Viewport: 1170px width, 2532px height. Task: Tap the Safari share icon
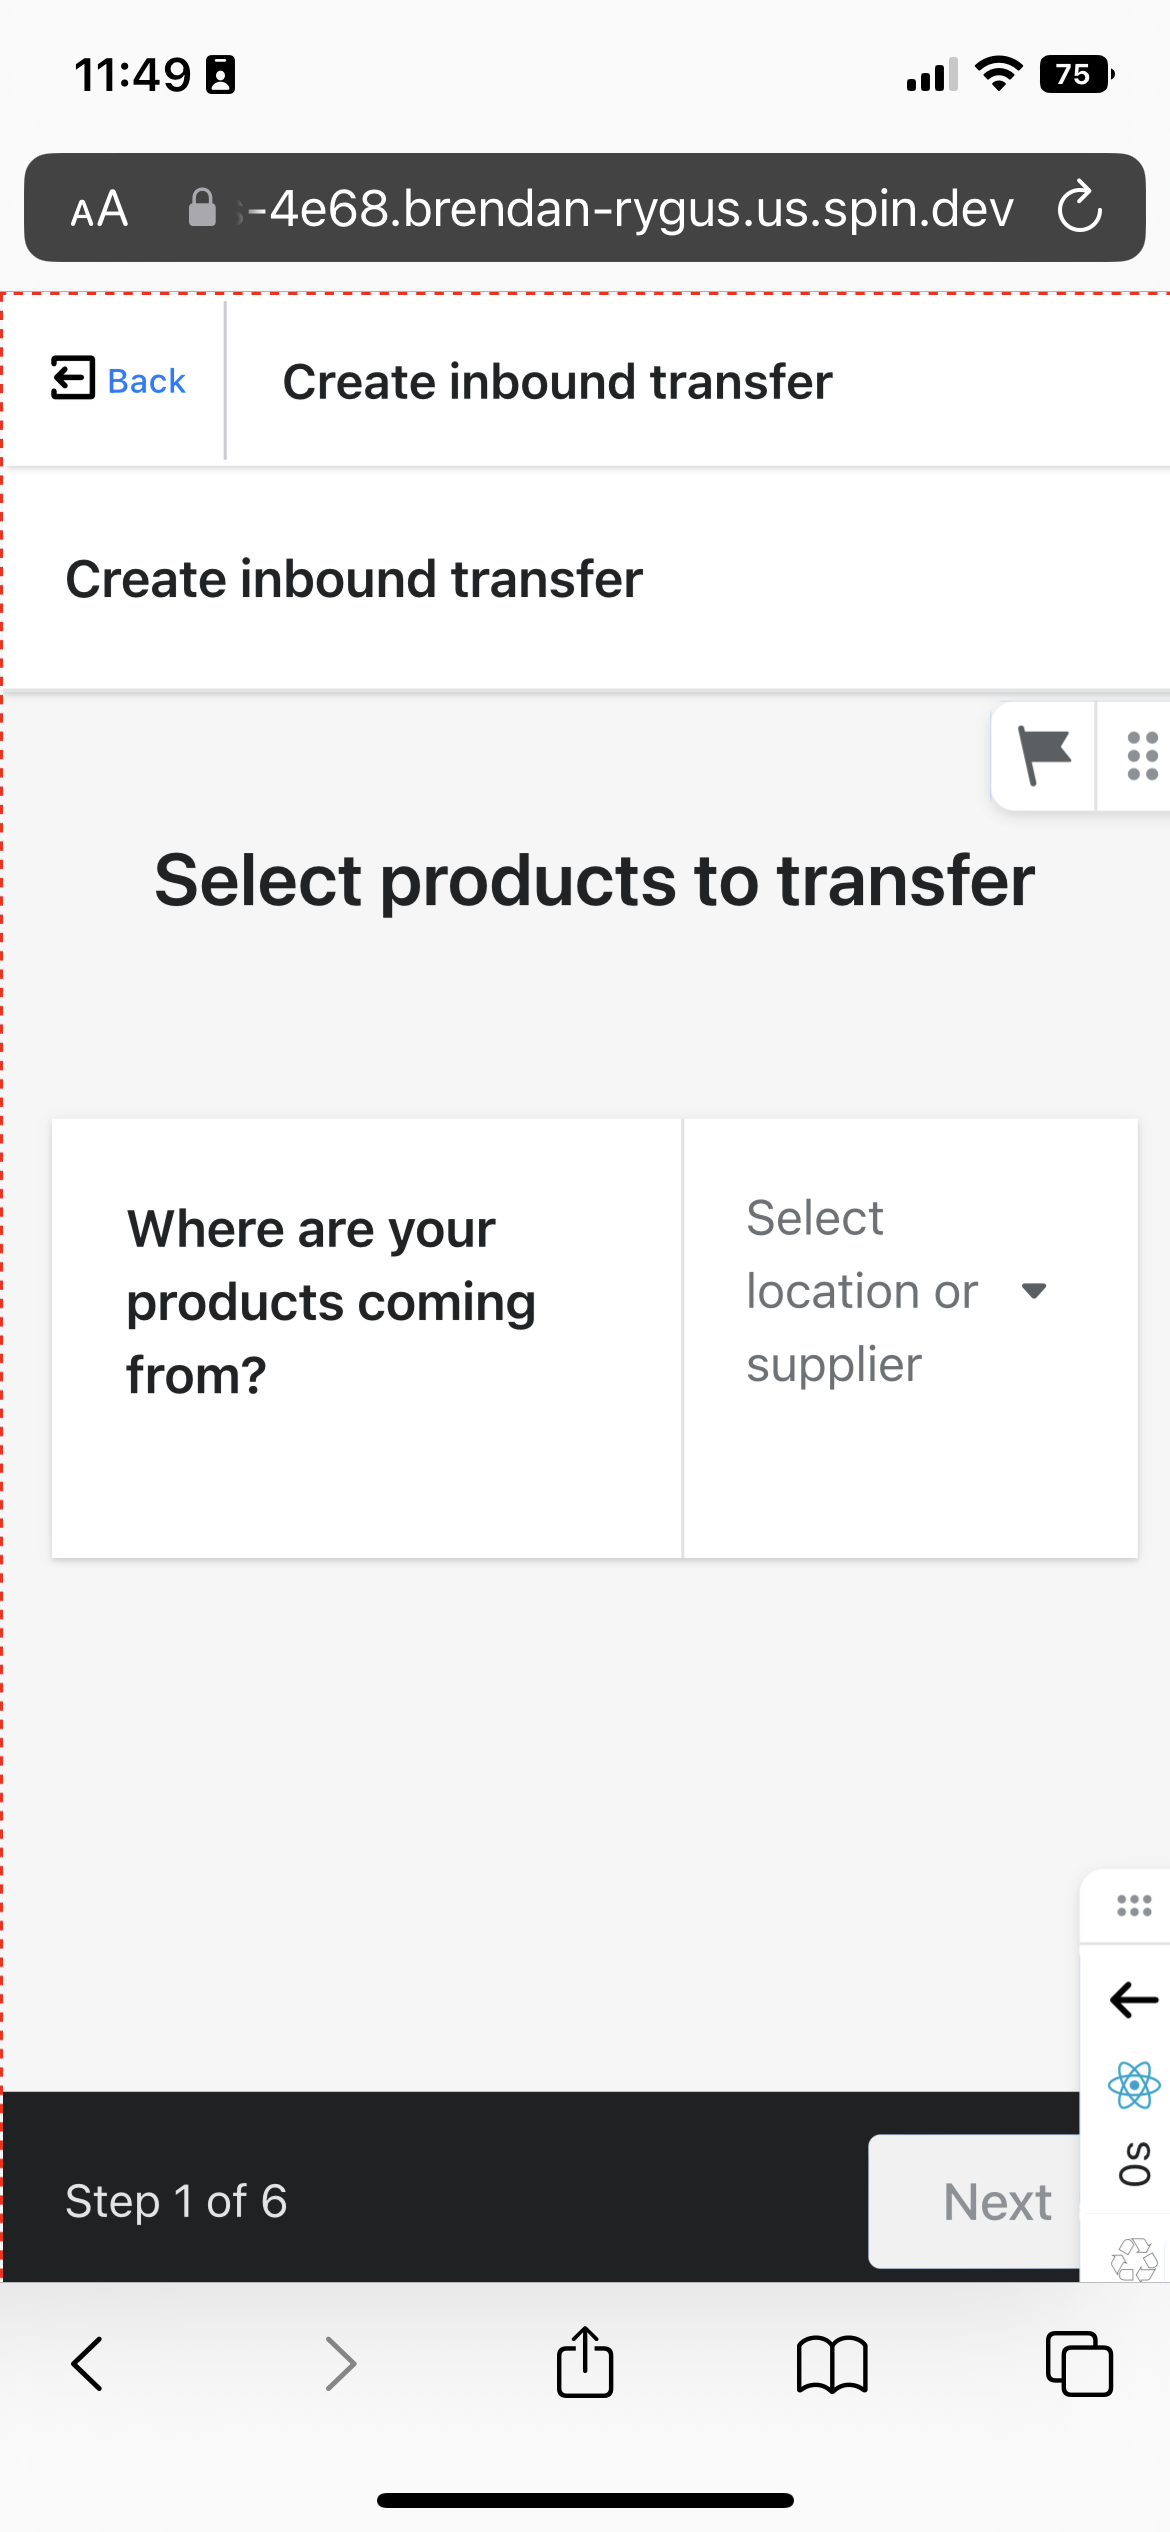click(x=585, y=2365)
